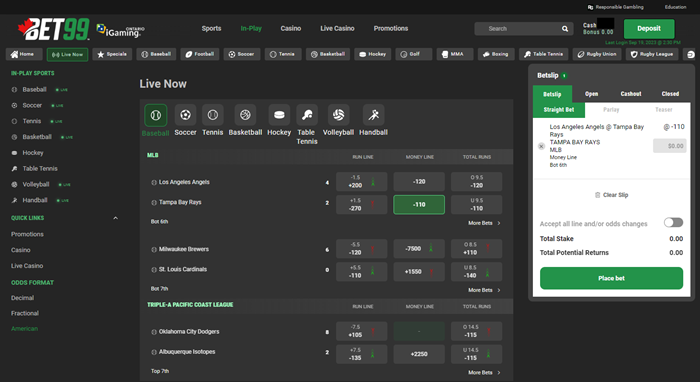Open Home from the sports bar
The height and width of the screenshot is (382, 700).
24,54
